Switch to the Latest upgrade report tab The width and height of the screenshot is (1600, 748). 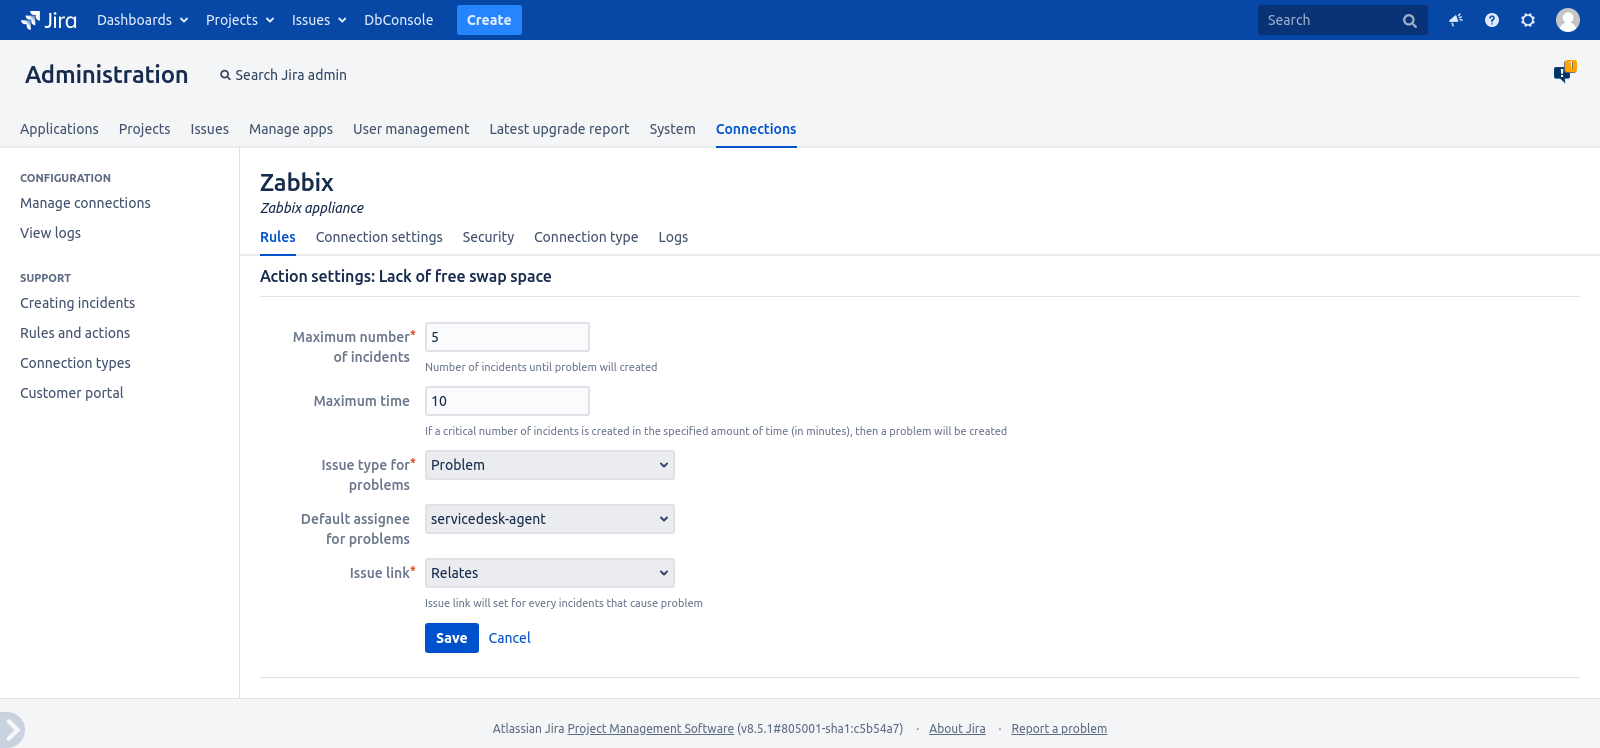coord(559,129)
